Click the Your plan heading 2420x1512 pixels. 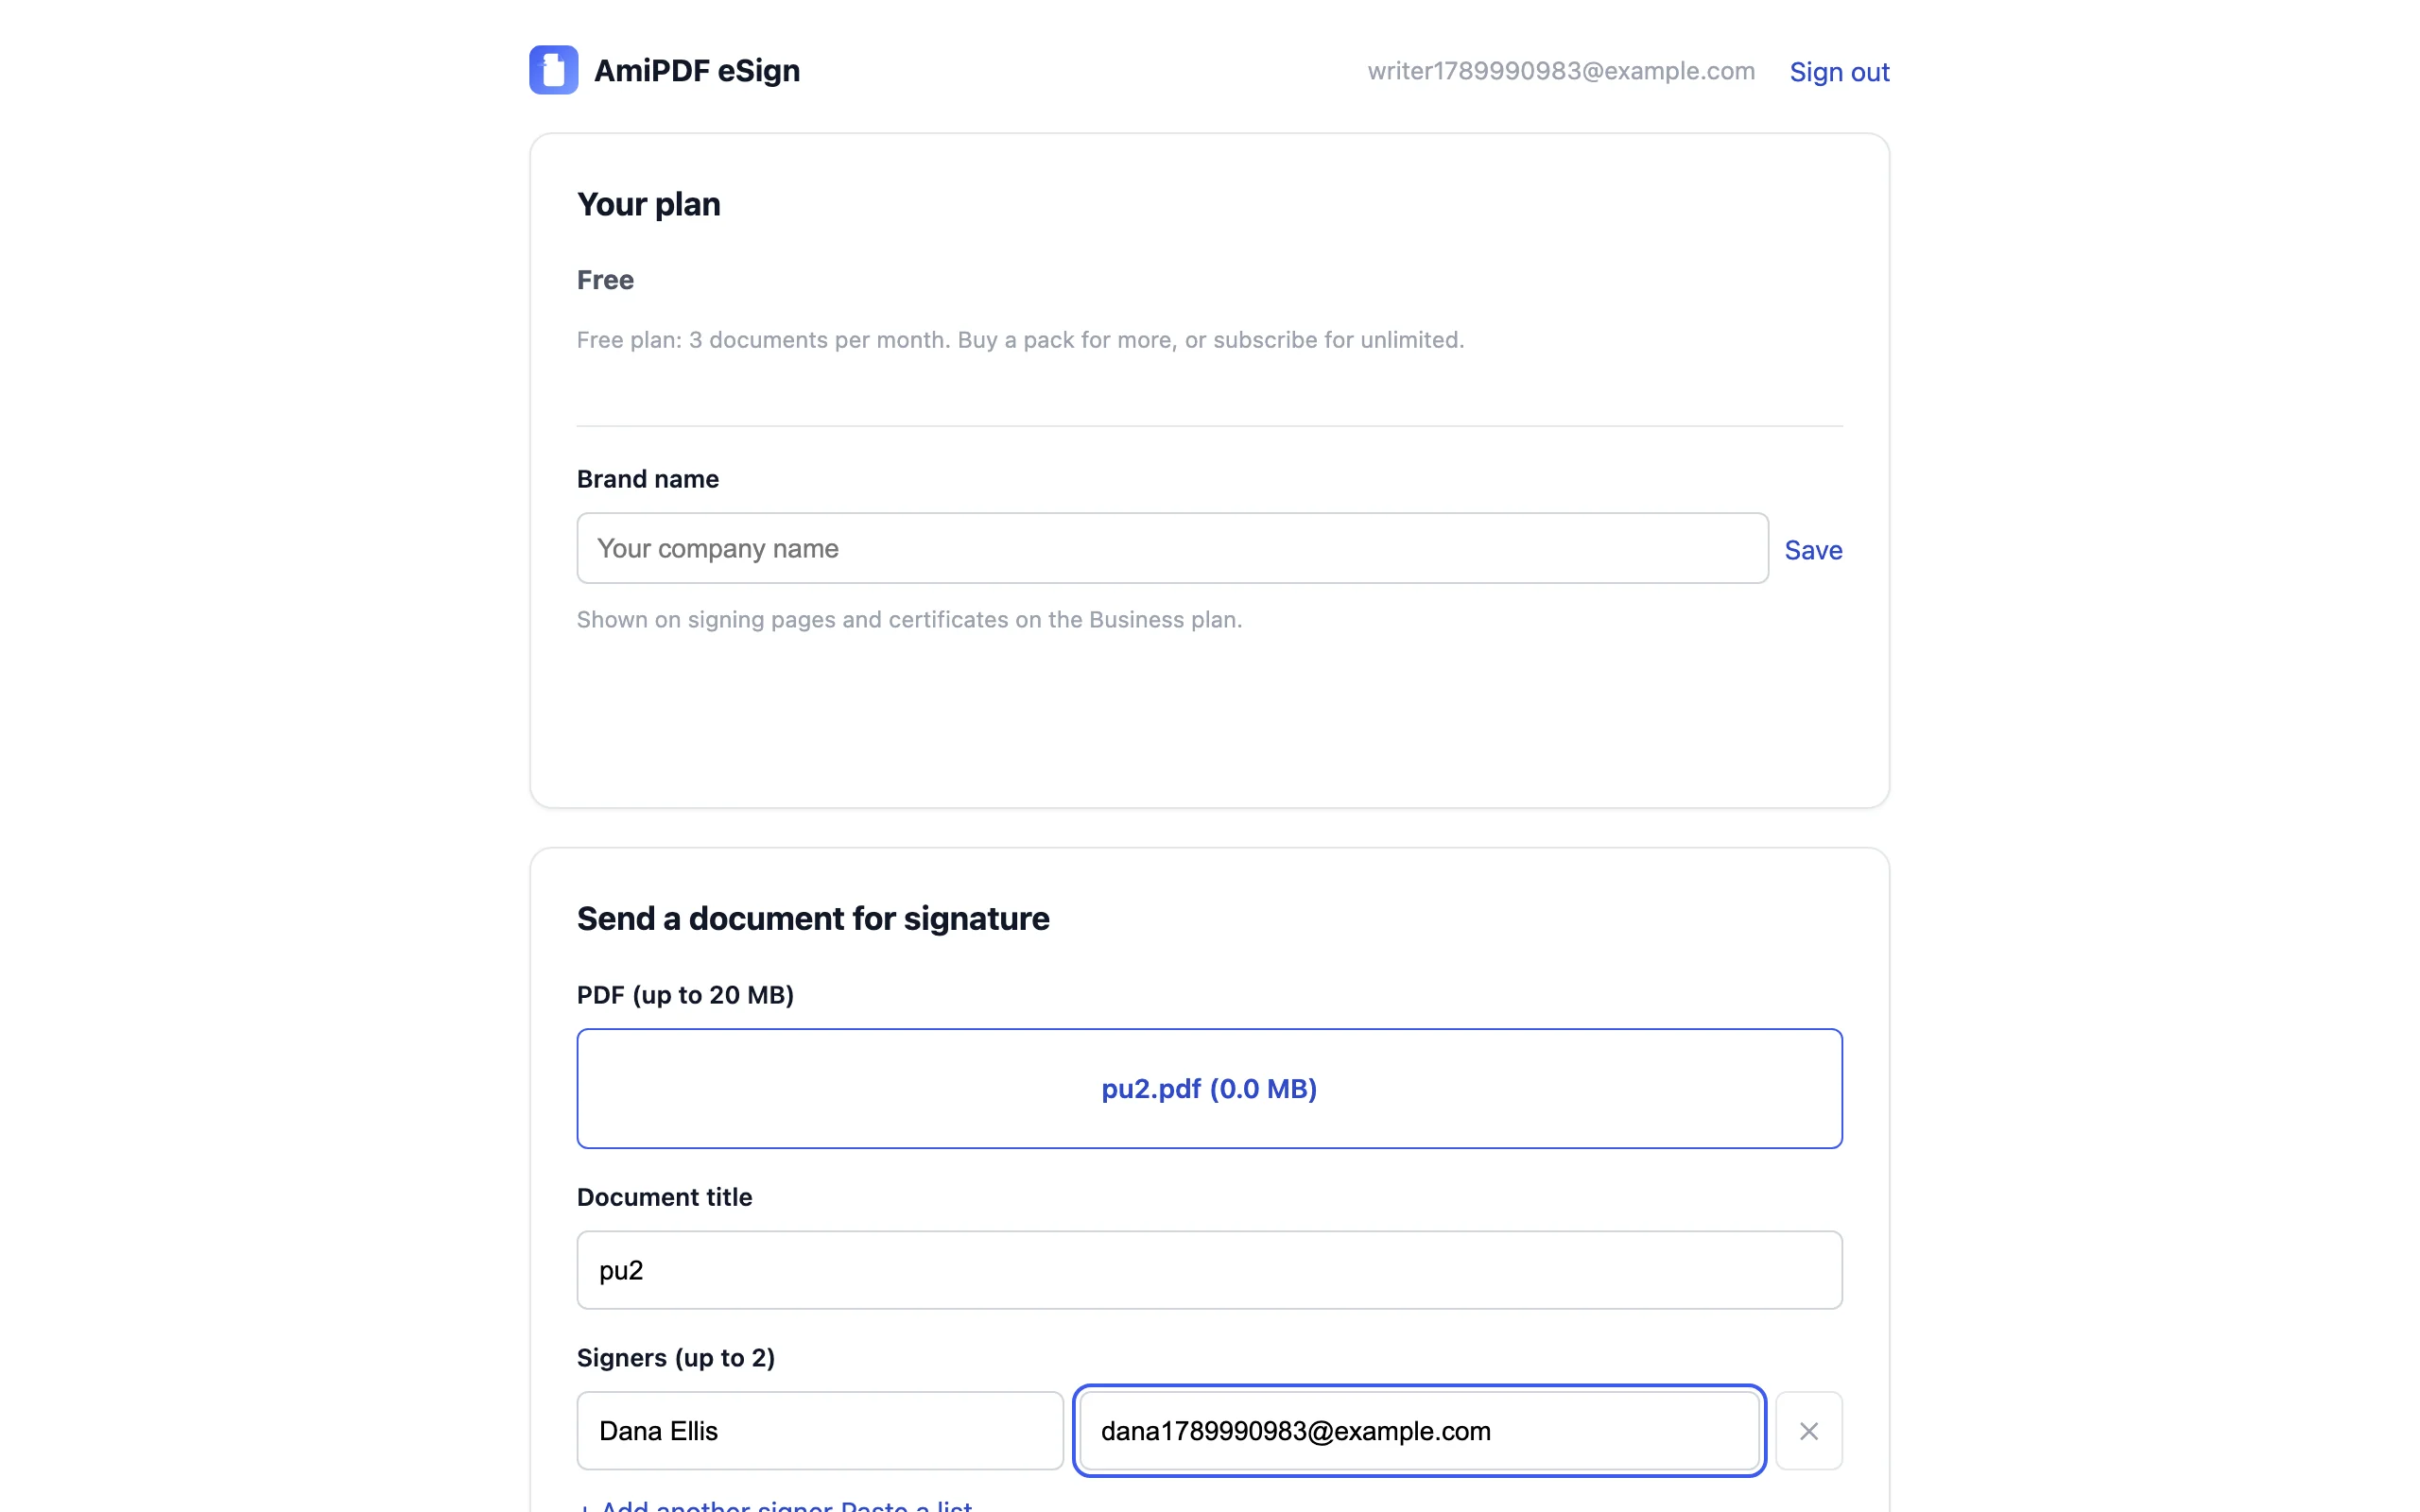tap(648, 204)
